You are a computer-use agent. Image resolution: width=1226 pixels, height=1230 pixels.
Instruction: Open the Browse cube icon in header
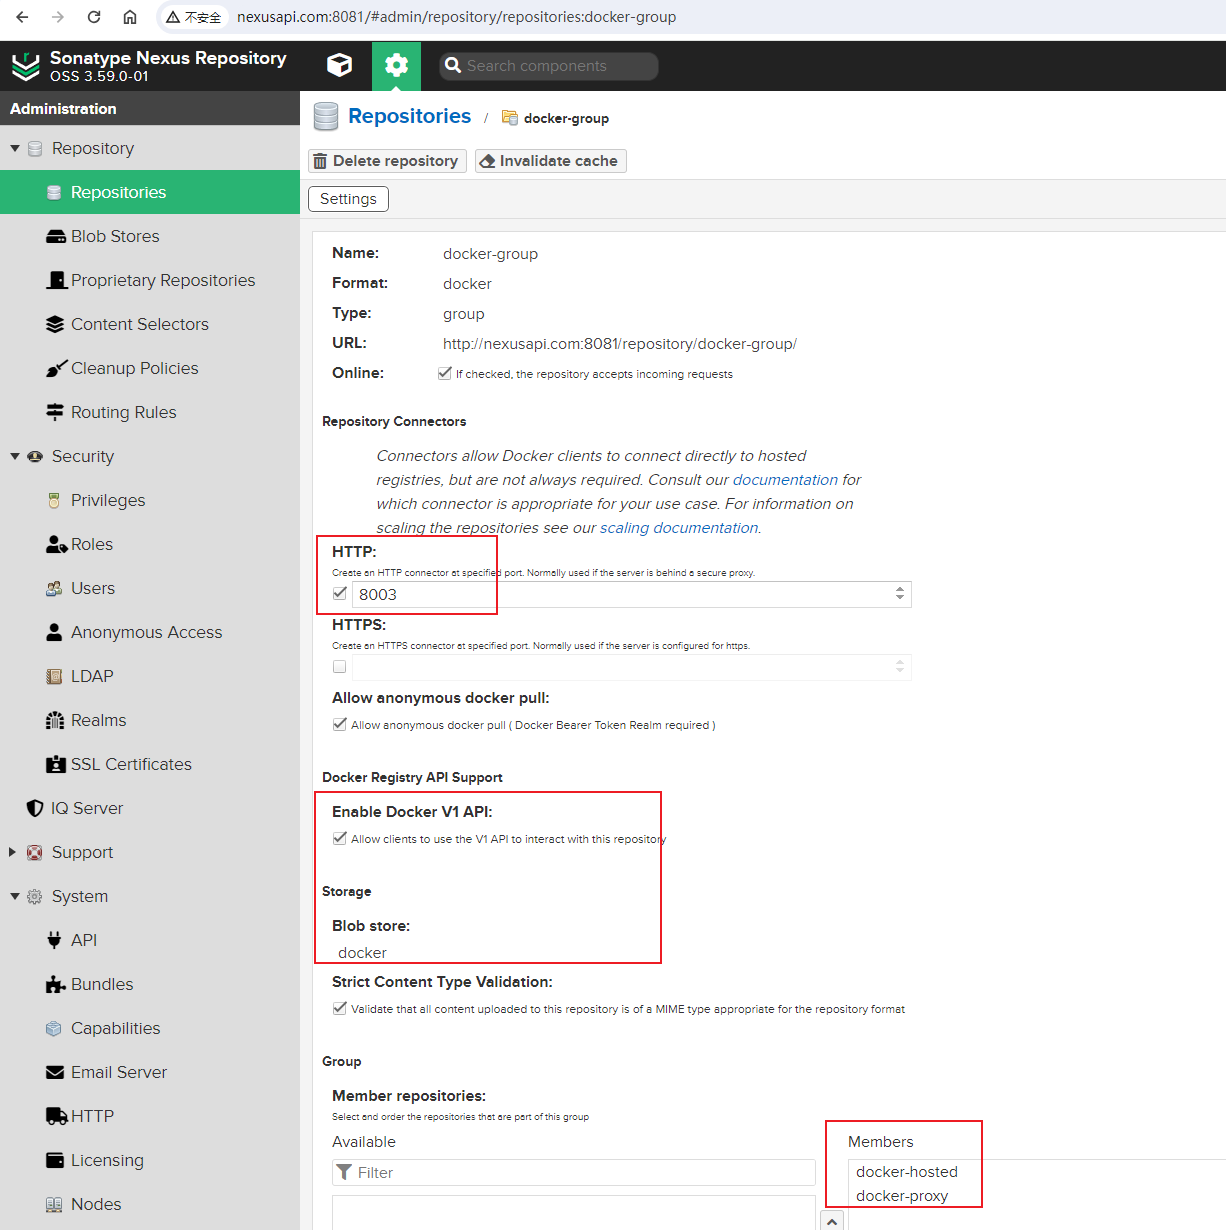pyautogui.click(x=340, y=65)
